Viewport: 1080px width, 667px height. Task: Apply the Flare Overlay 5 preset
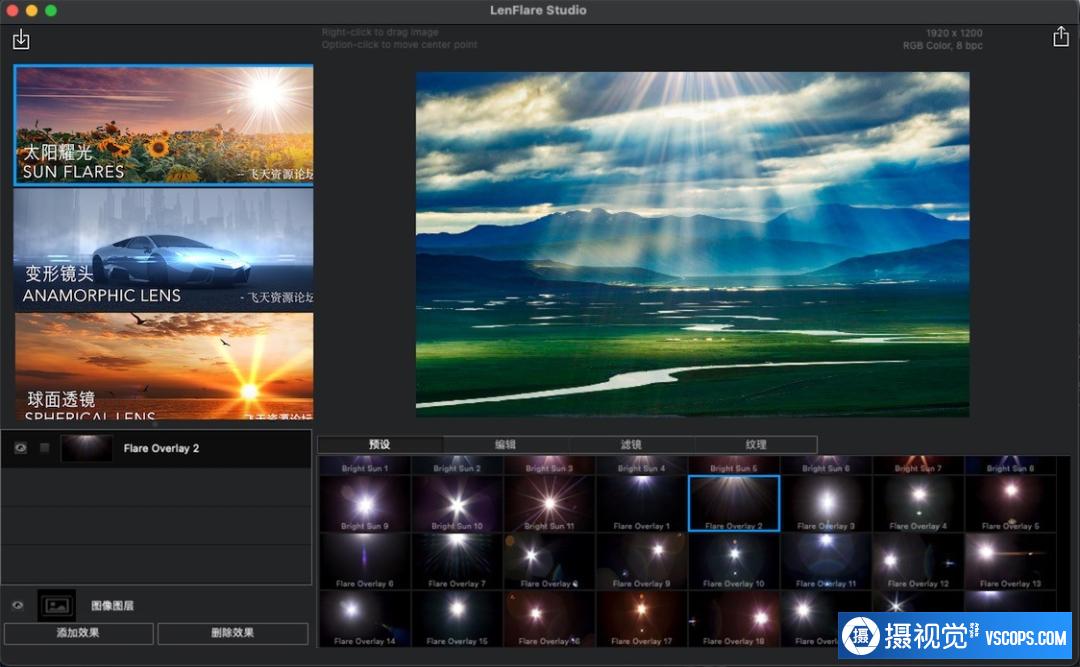click(1010, 504)
